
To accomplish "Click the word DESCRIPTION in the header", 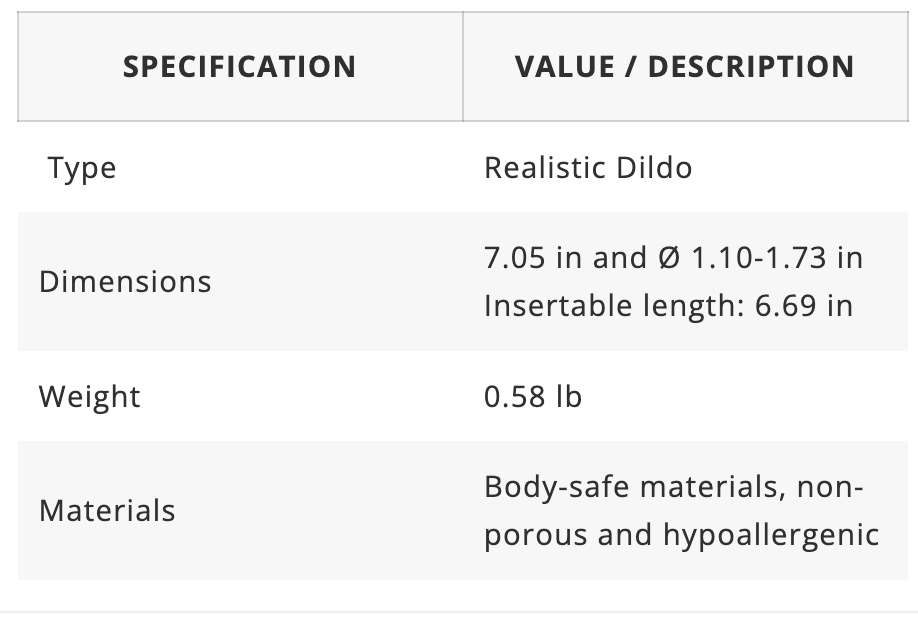I will coord(752,67).
